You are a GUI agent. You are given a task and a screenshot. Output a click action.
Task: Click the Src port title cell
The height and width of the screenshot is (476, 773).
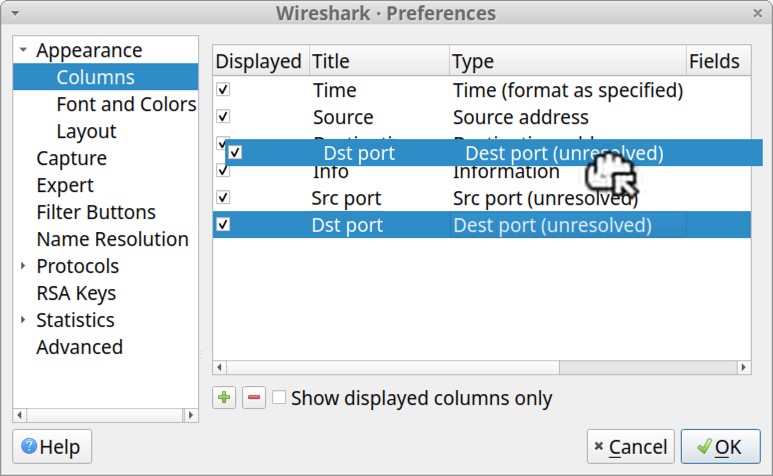(x=347, y=198)
